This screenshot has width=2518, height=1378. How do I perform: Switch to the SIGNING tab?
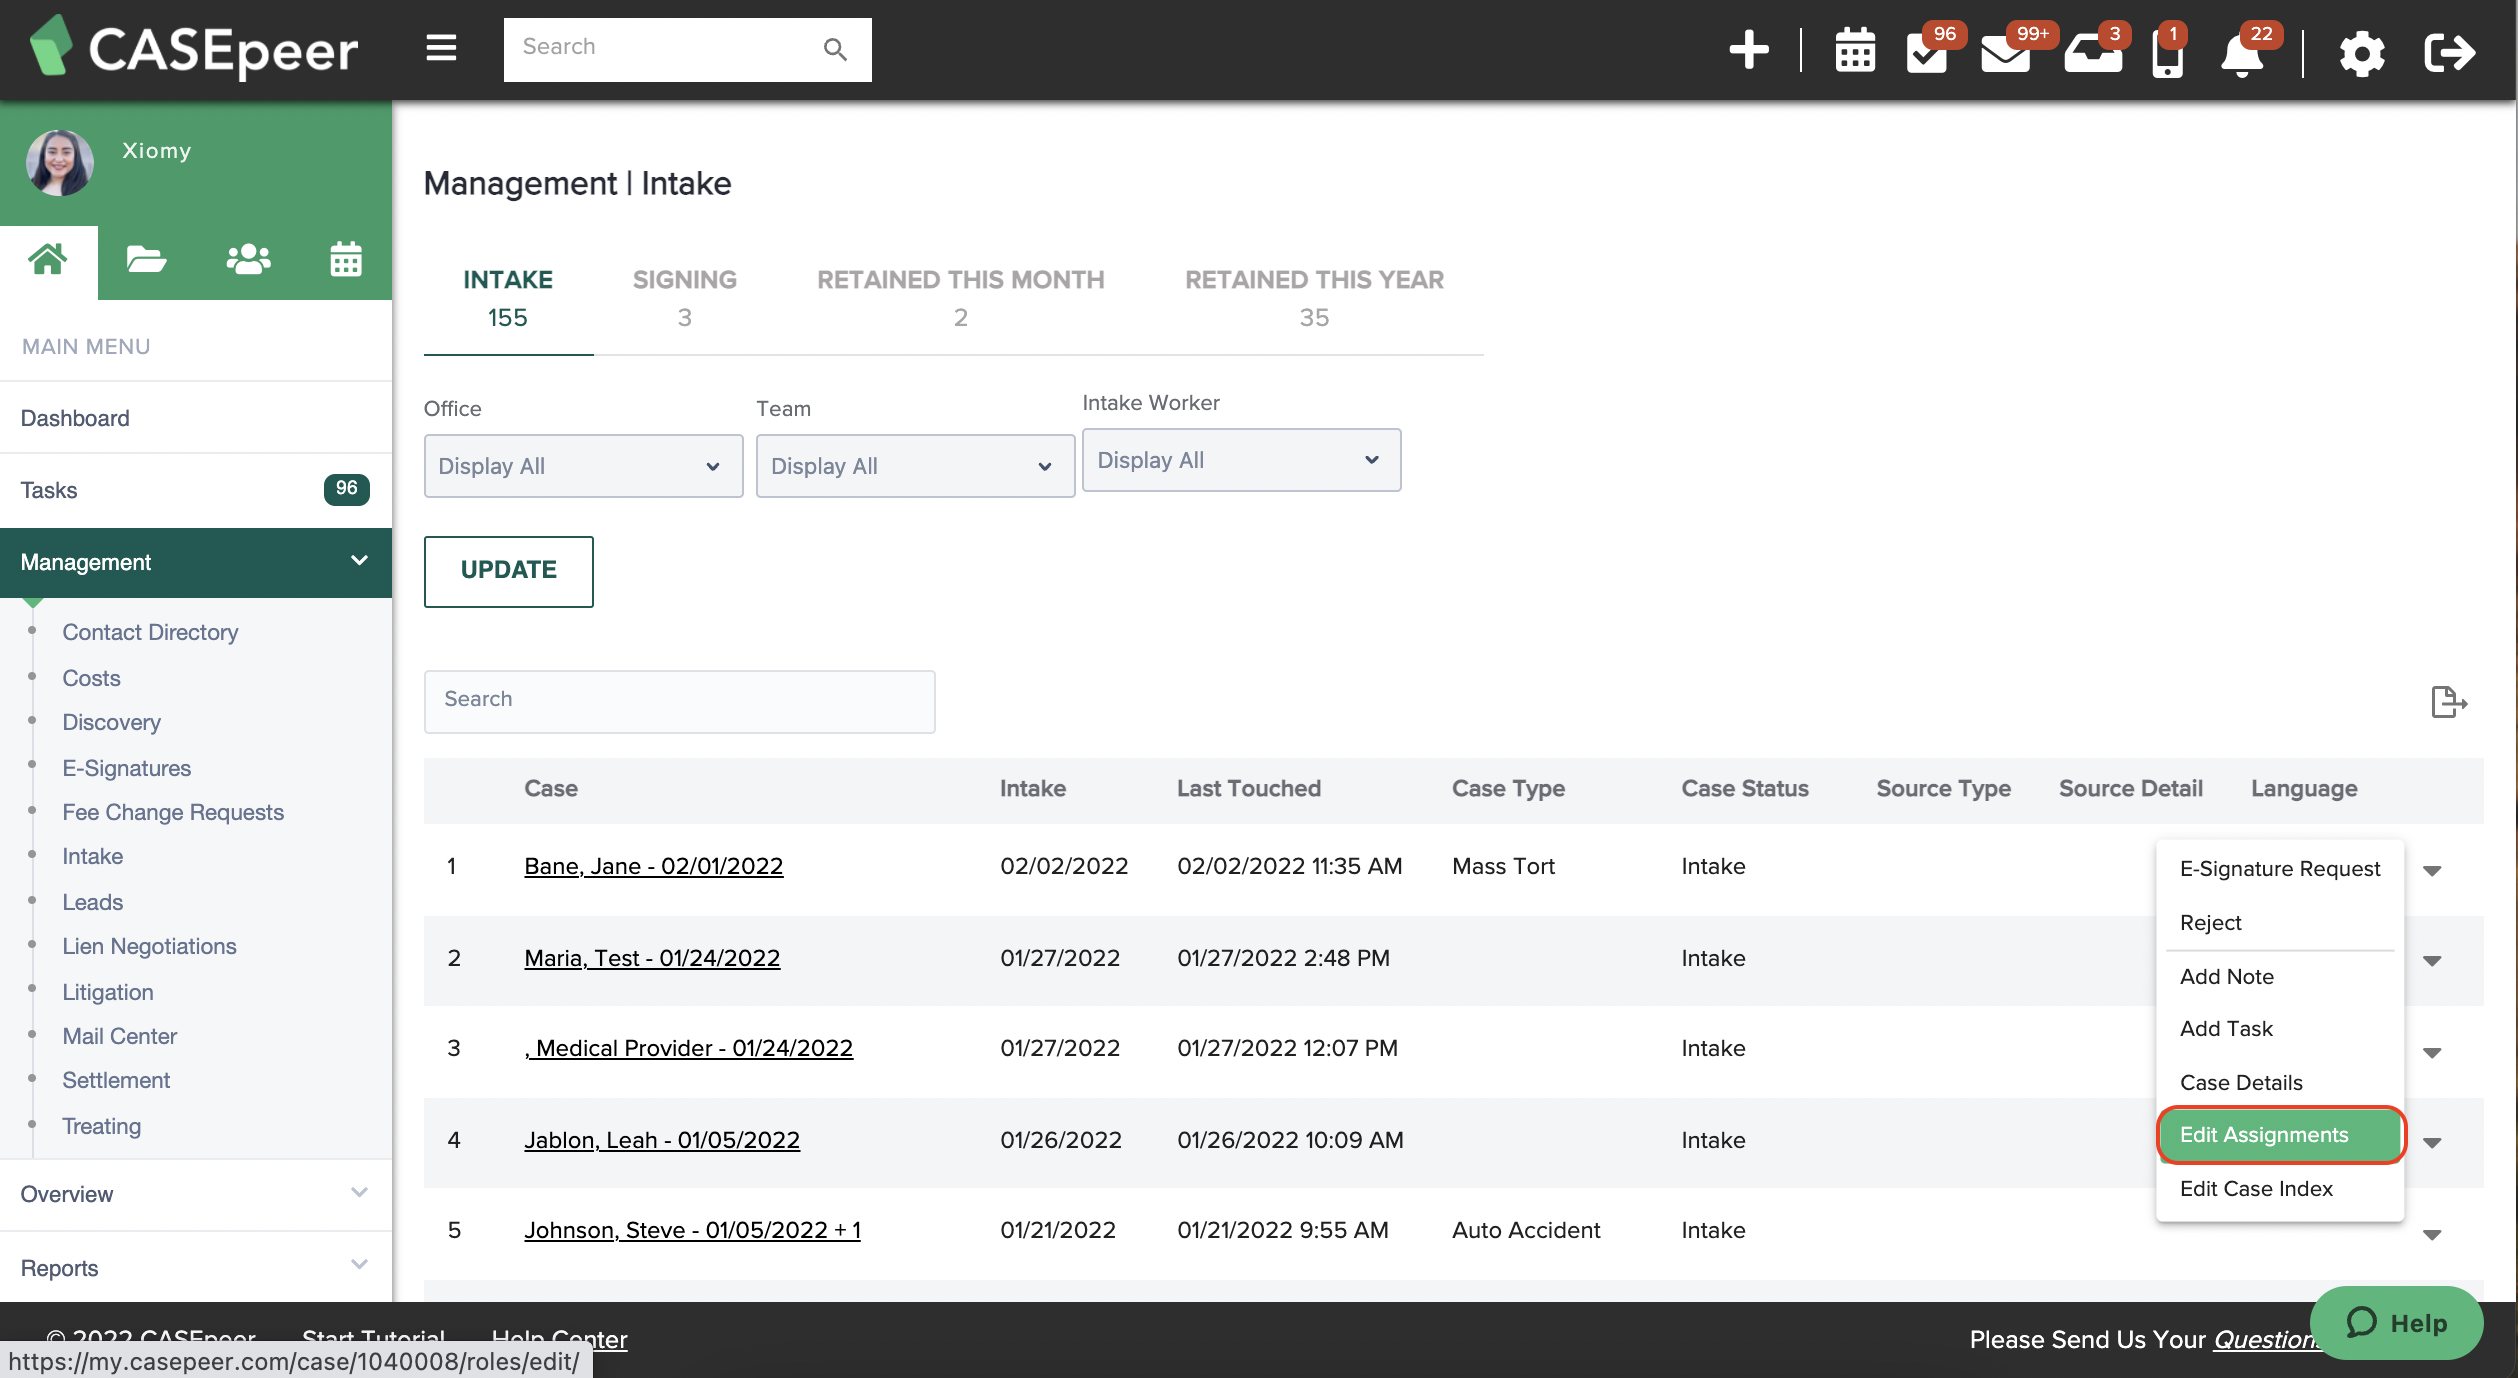(x=684, y=297)
